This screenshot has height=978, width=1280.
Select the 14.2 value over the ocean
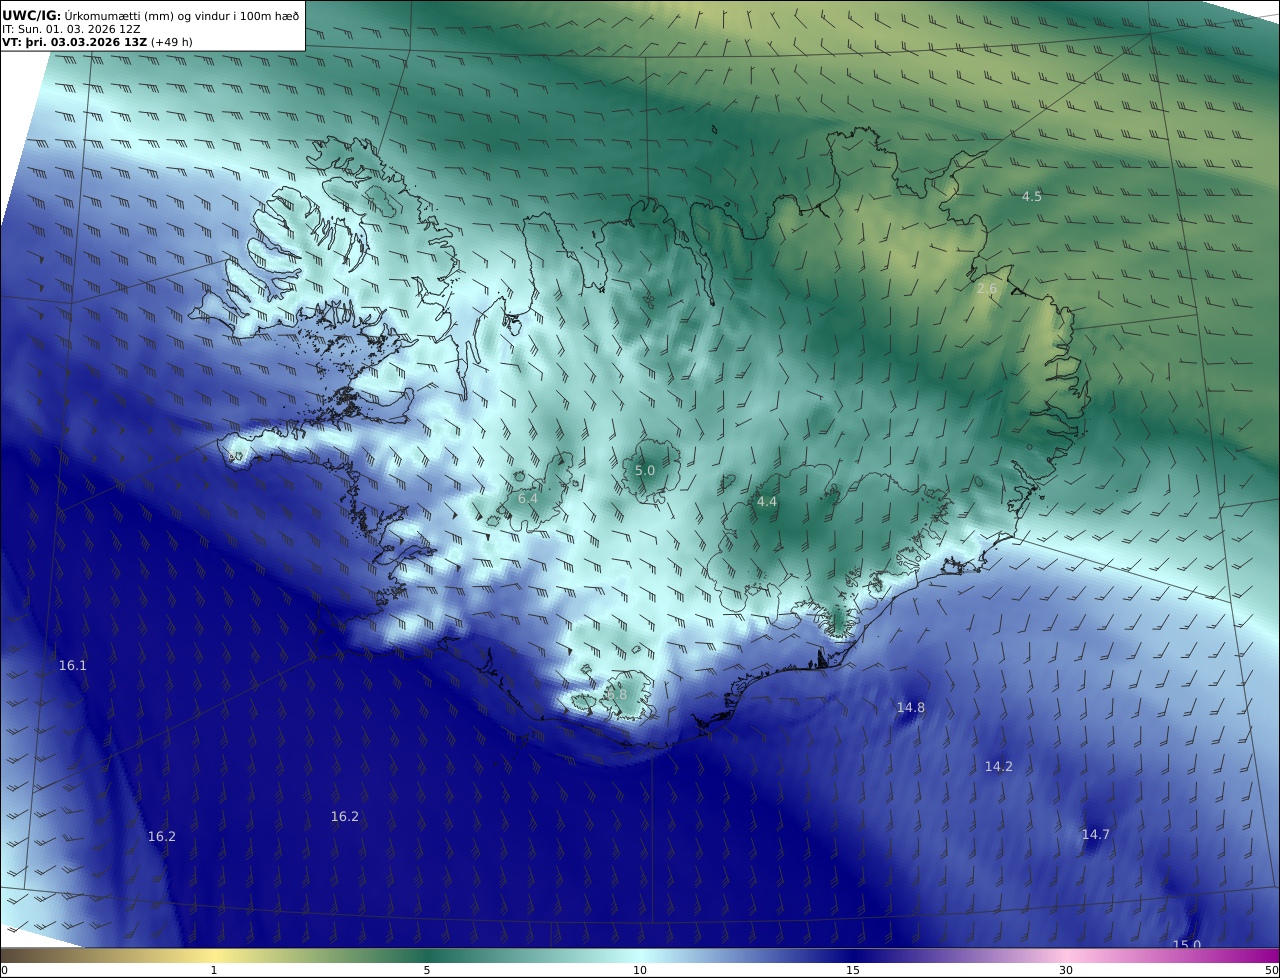tap(999, 767)
